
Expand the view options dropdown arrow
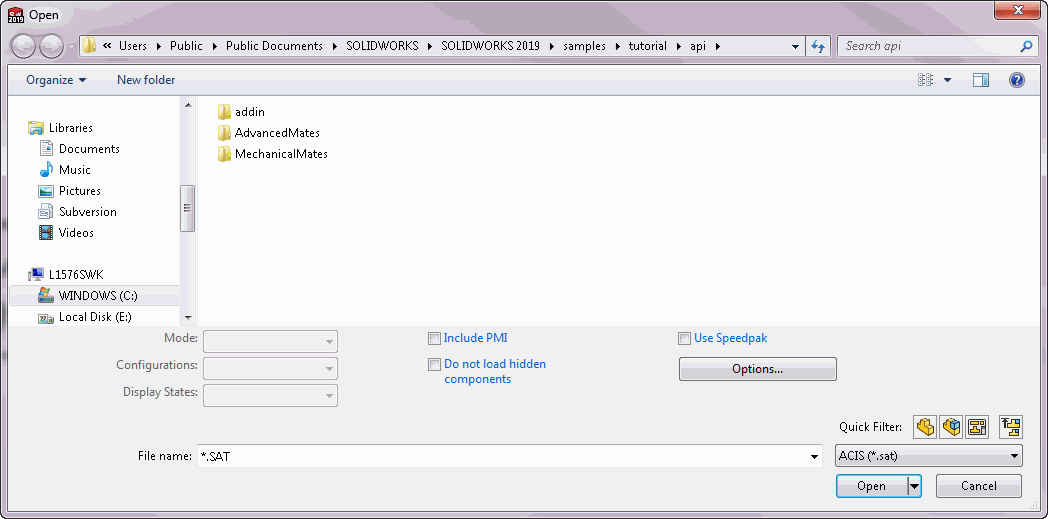point(947,80)
